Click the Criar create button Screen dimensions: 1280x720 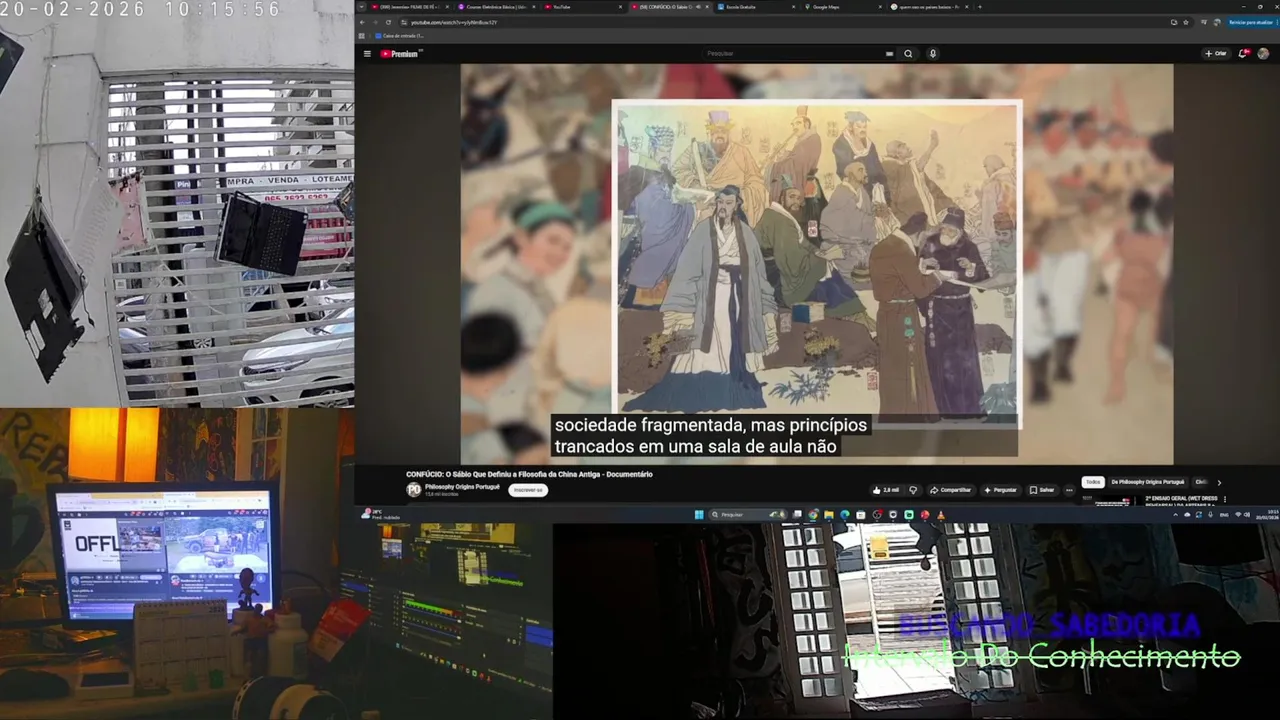point(1216,54)
